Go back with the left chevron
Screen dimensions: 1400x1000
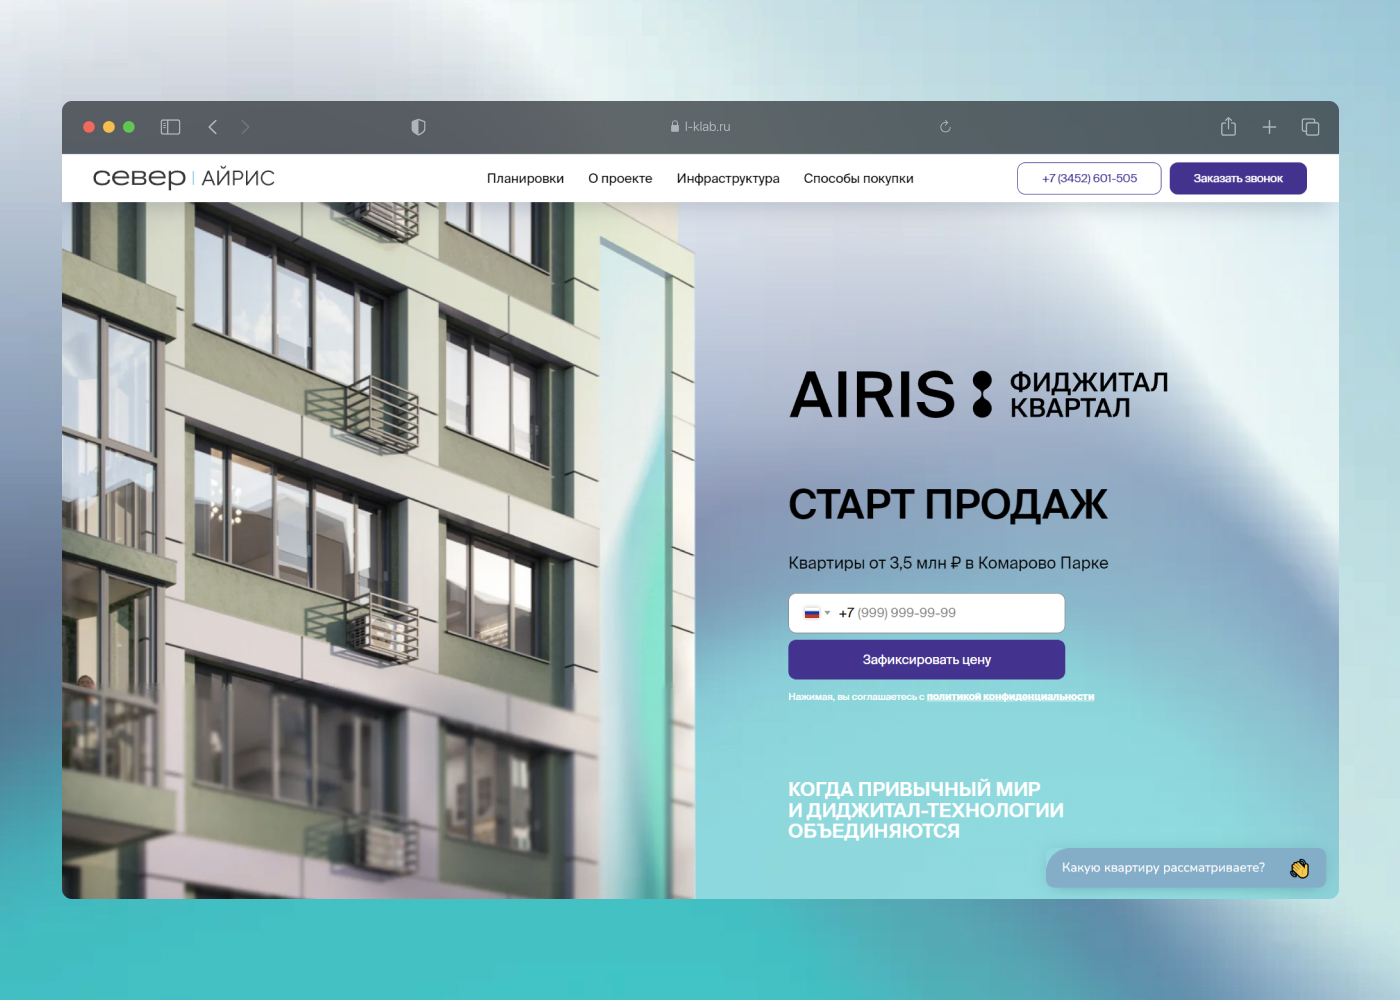(212, 127)
